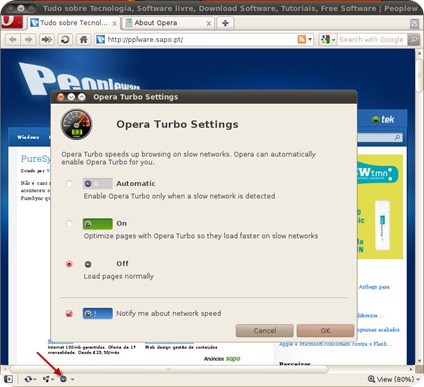424x387 pixels.
Task: Click the Anúncios sapo text
Action: pos(222,359)
